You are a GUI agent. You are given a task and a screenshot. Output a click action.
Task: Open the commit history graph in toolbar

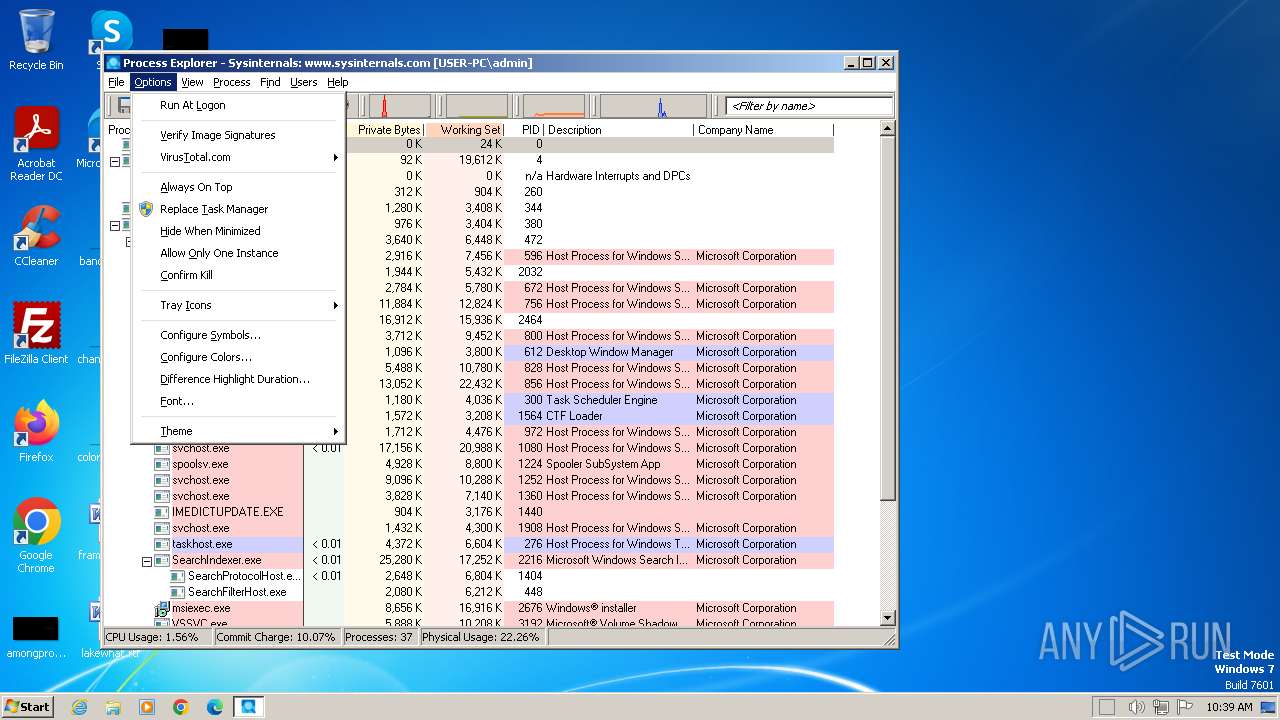[477, 106]
